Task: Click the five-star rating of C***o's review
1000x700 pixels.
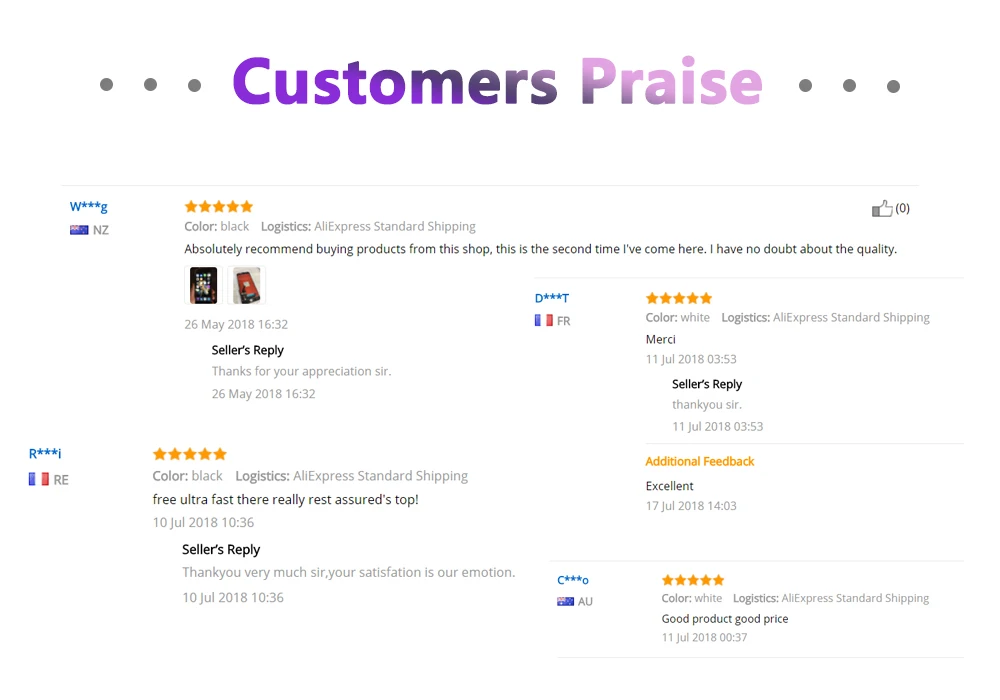Action: (x=693, y=580)
